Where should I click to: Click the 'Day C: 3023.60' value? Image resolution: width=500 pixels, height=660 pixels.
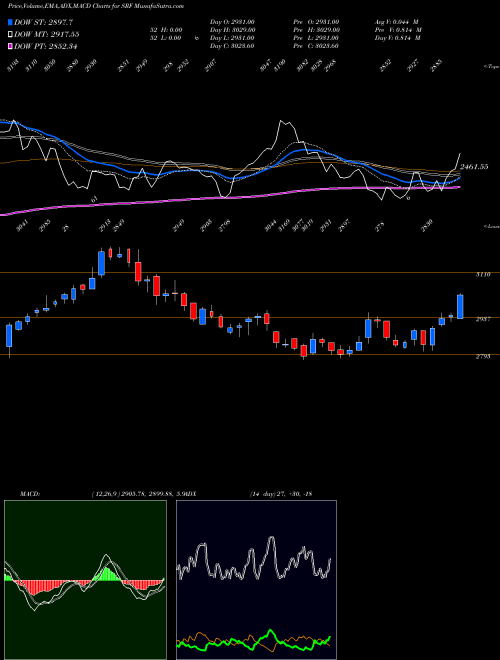pyautogui.click(x=232, y=46)
